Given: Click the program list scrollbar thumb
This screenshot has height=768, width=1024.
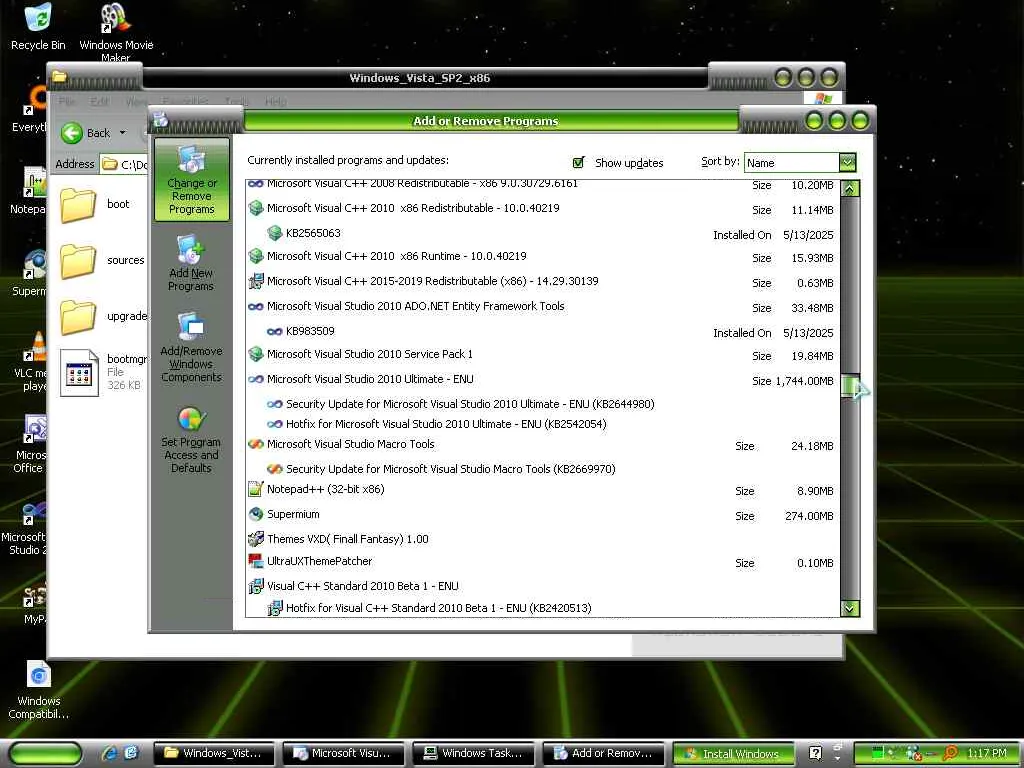Looking at the screenshot, I should pos(850,385).
